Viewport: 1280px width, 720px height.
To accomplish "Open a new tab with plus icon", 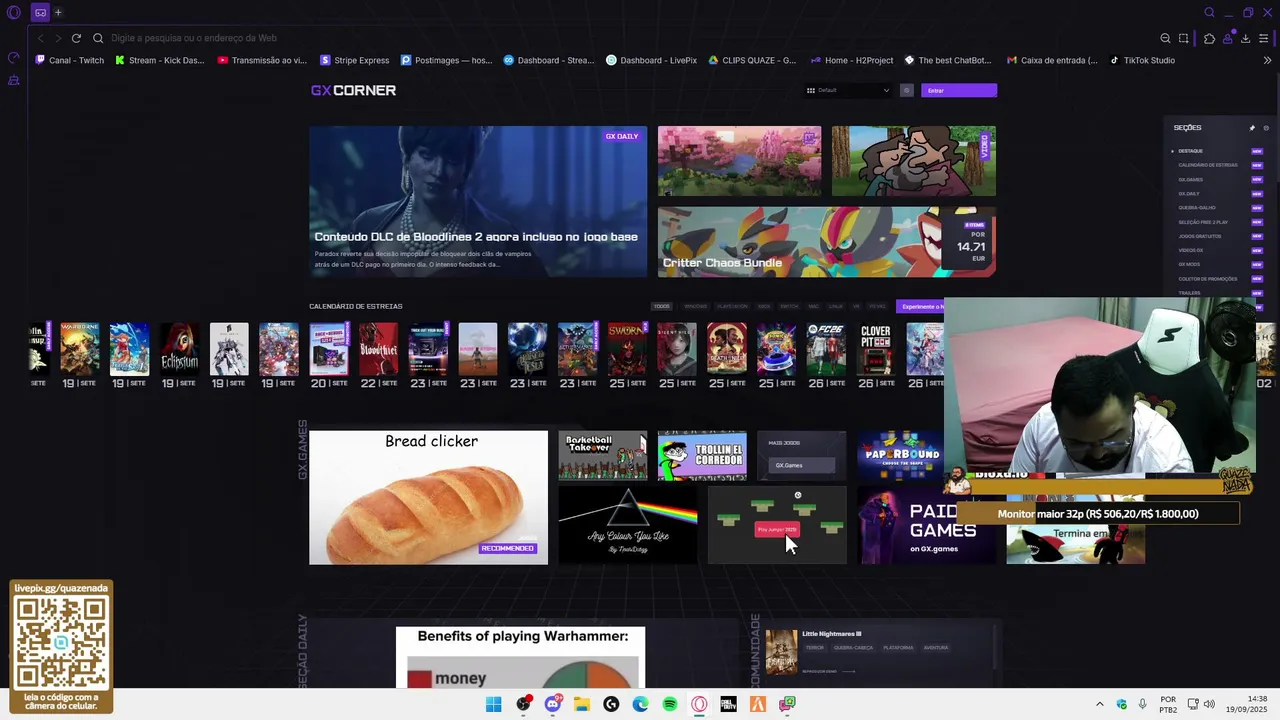I will pyautogui.click(x=58, y=12).
